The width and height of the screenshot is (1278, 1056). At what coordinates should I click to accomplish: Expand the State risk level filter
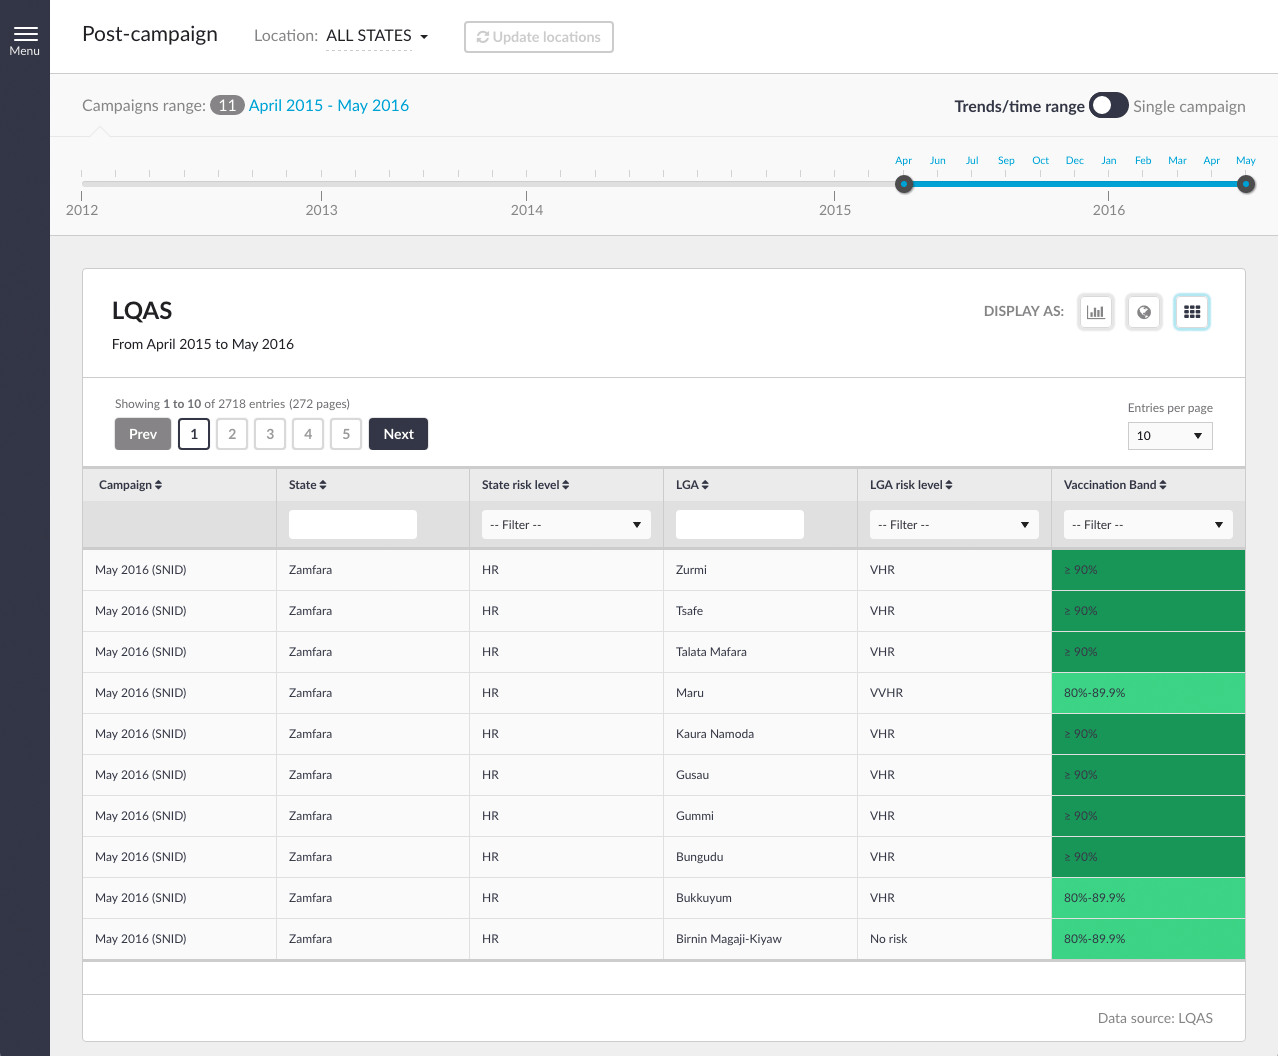pos(566,525)
